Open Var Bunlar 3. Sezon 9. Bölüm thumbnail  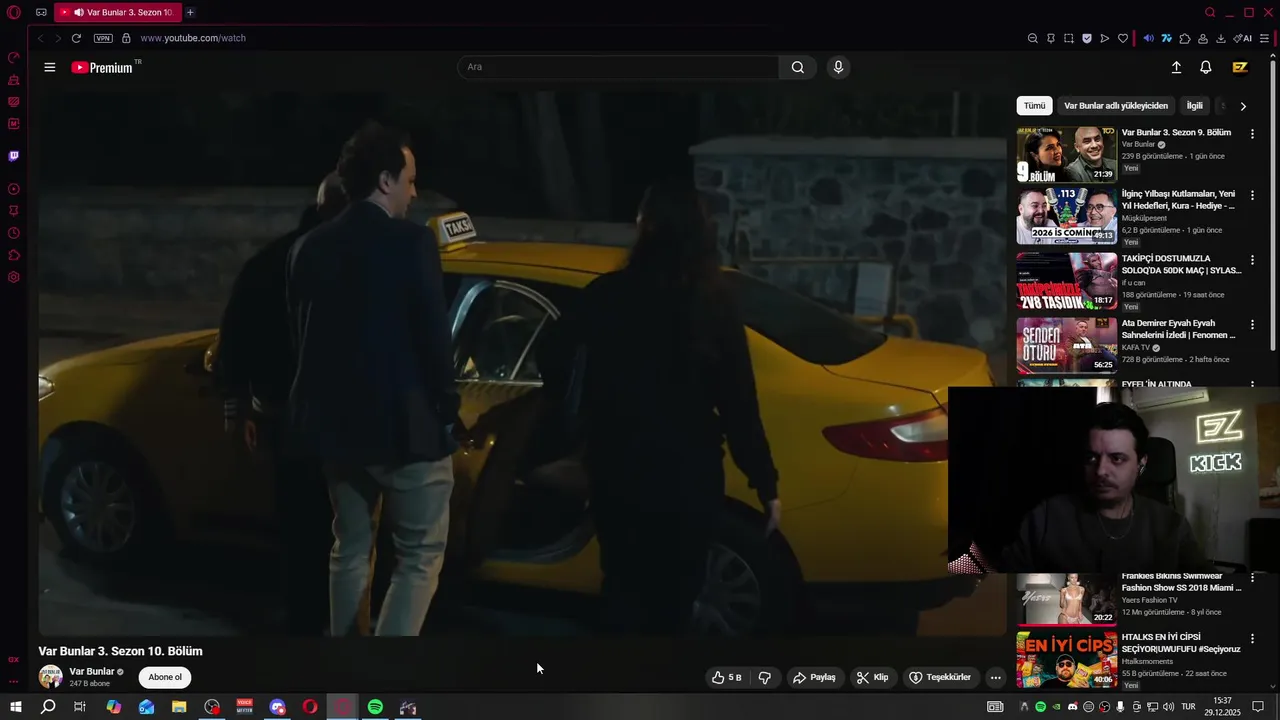[x=1066, y=154]
